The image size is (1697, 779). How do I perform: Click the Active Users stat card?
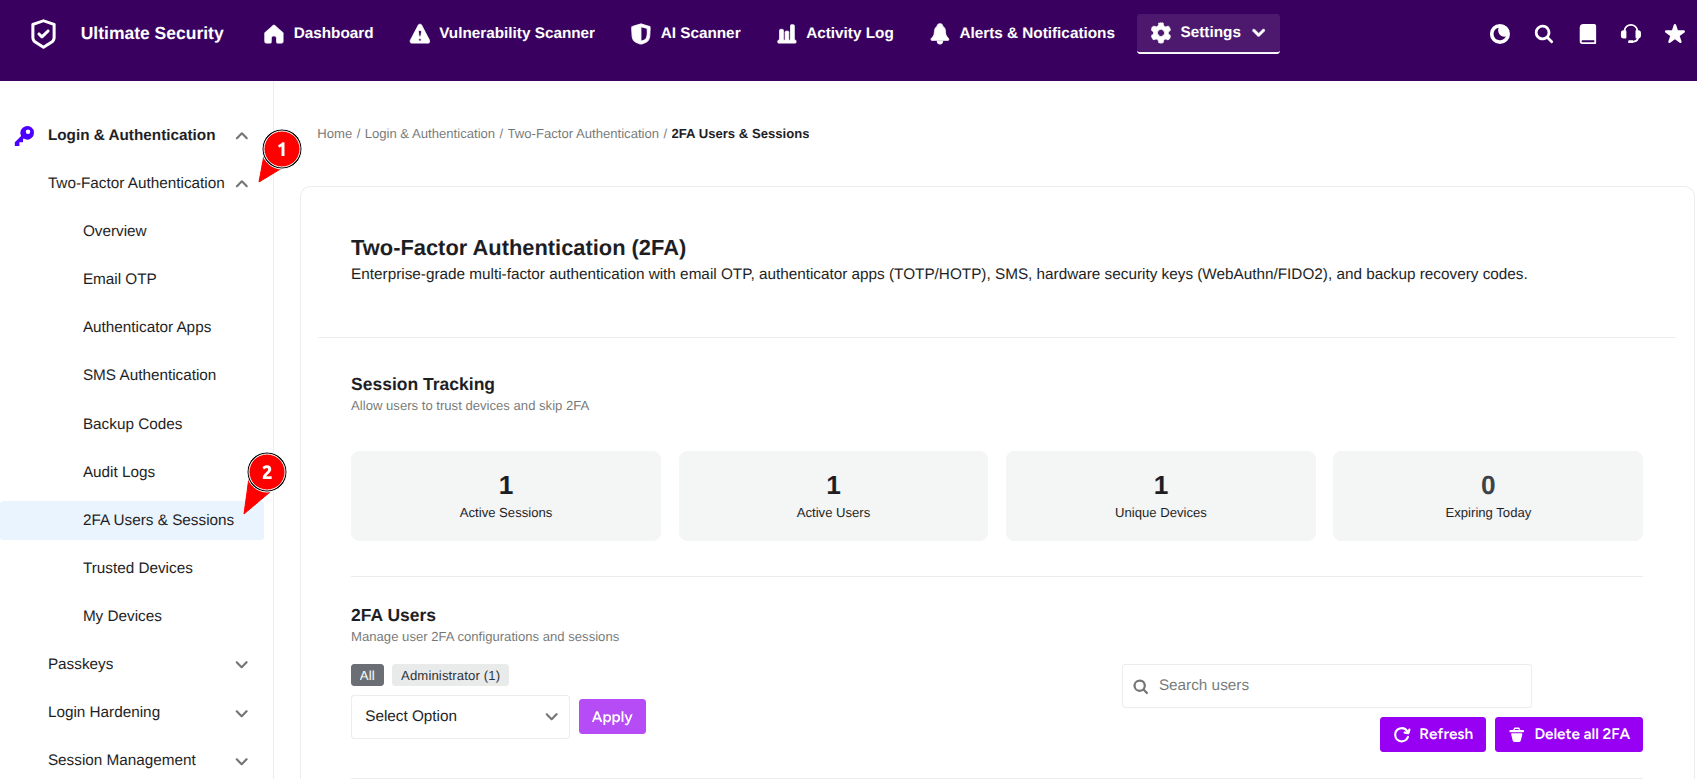833,496
